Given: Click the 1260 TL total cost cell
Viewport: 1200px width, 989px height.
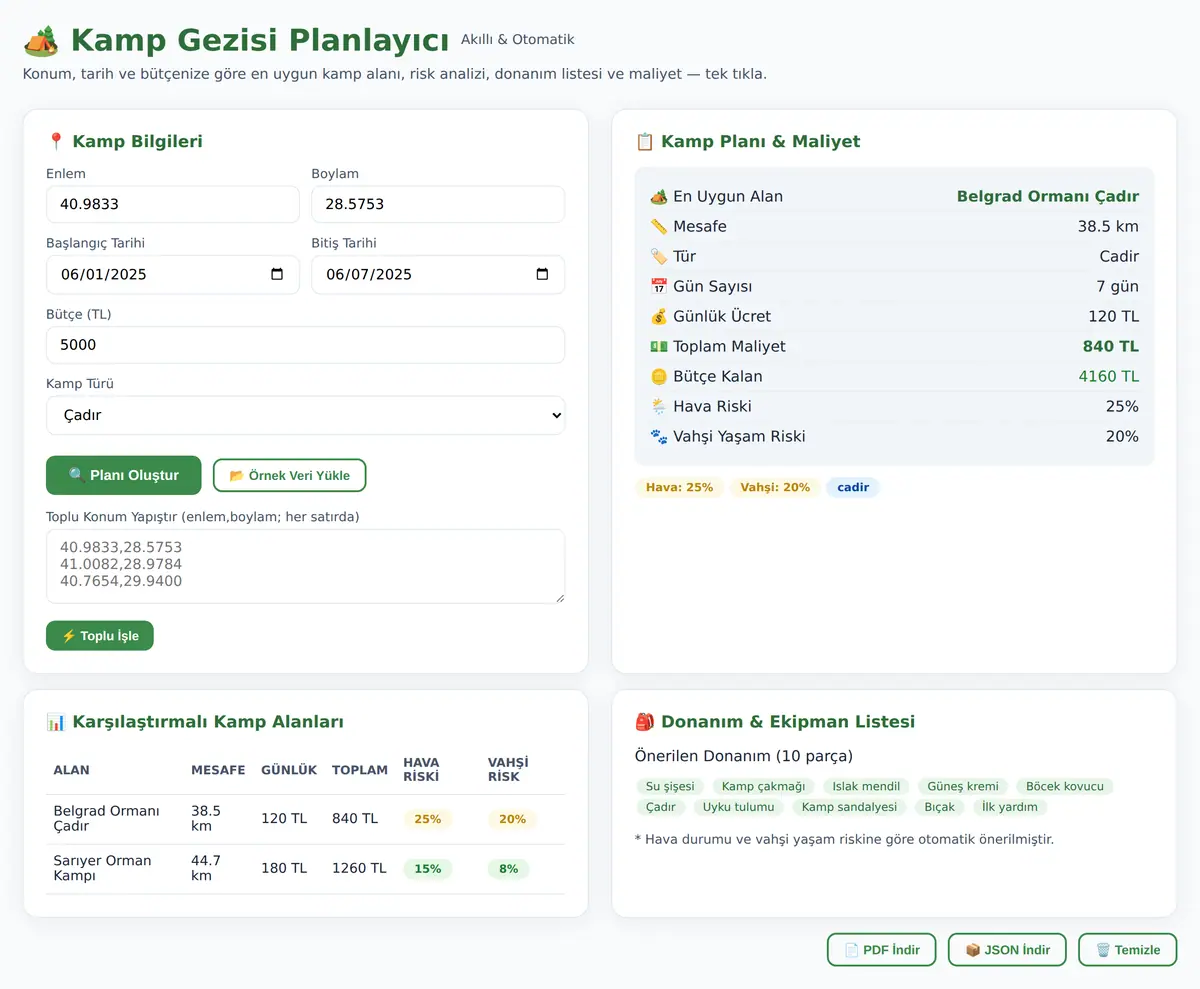Looking at the screenshot, I should [x=359, y=868].
